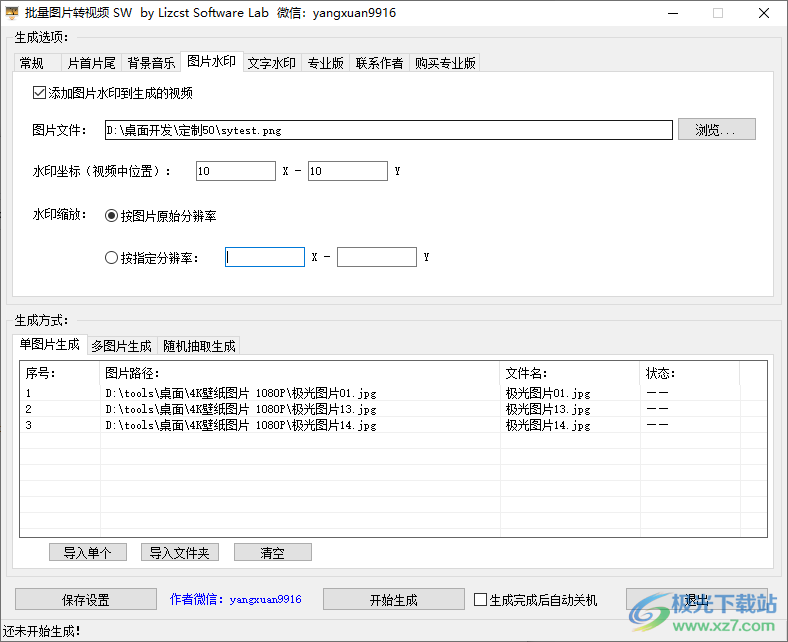Minimize the window

tap(673, 13)
